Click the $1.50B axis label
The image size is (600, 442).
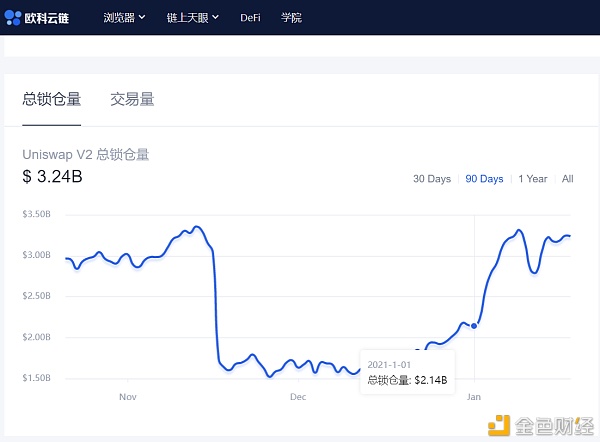tap(36, 378)
